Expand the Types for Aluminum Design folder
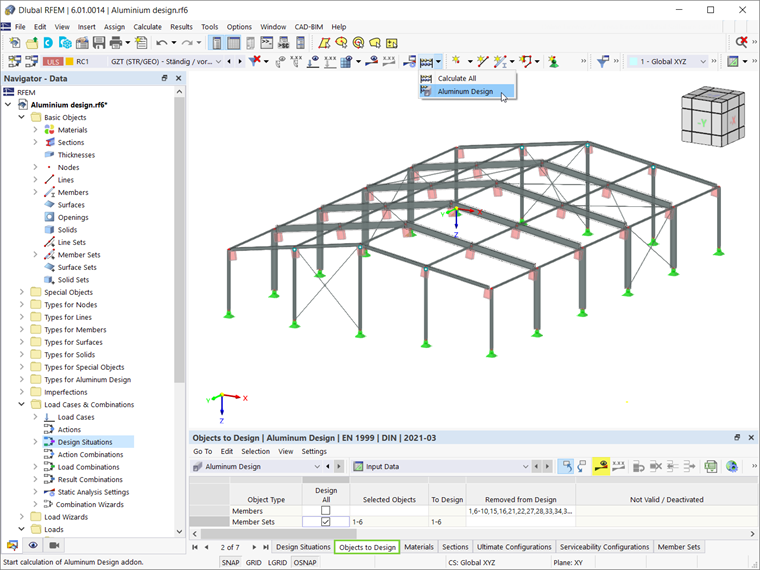The image size is (760, 570). pyautogui.click(x=21, y=380)
